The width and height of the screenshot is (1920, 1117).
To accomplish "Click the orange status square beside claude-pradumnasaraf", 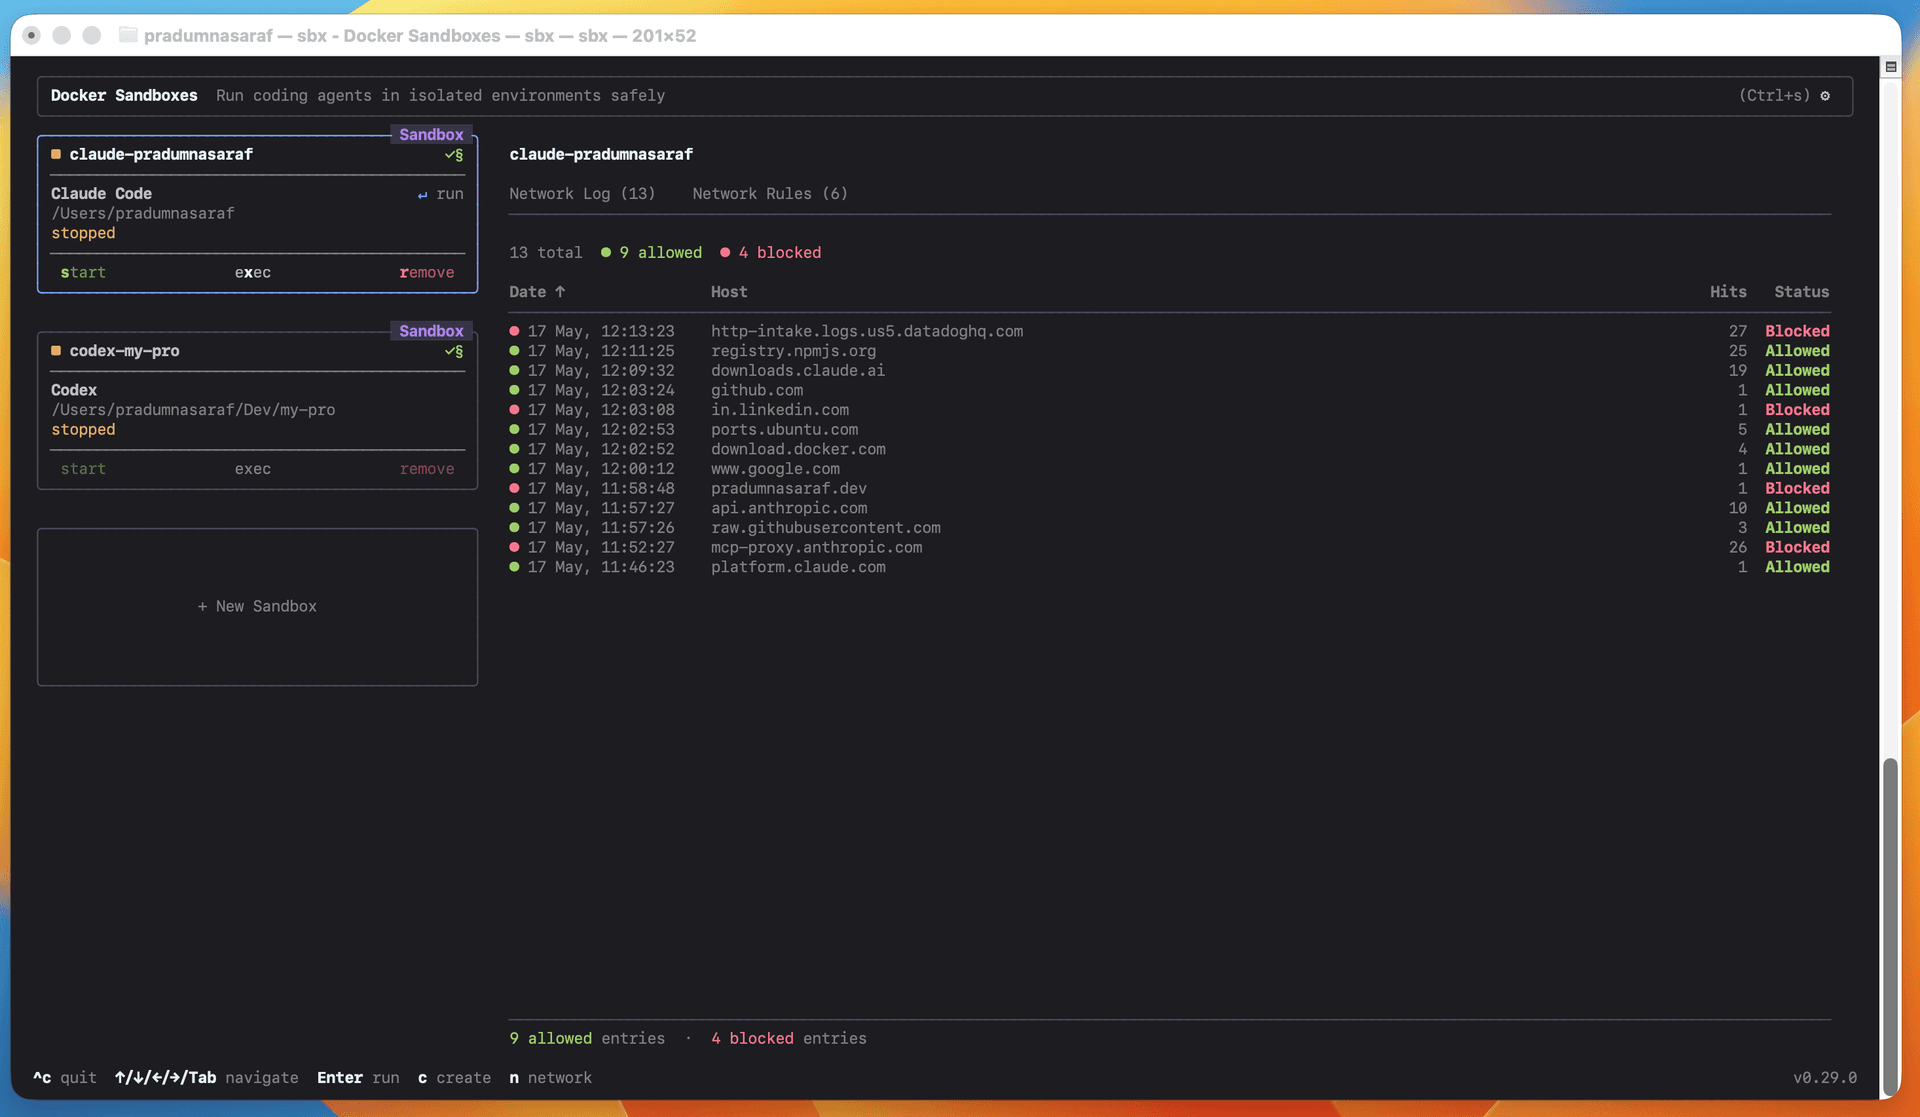I will pos(56,154).
